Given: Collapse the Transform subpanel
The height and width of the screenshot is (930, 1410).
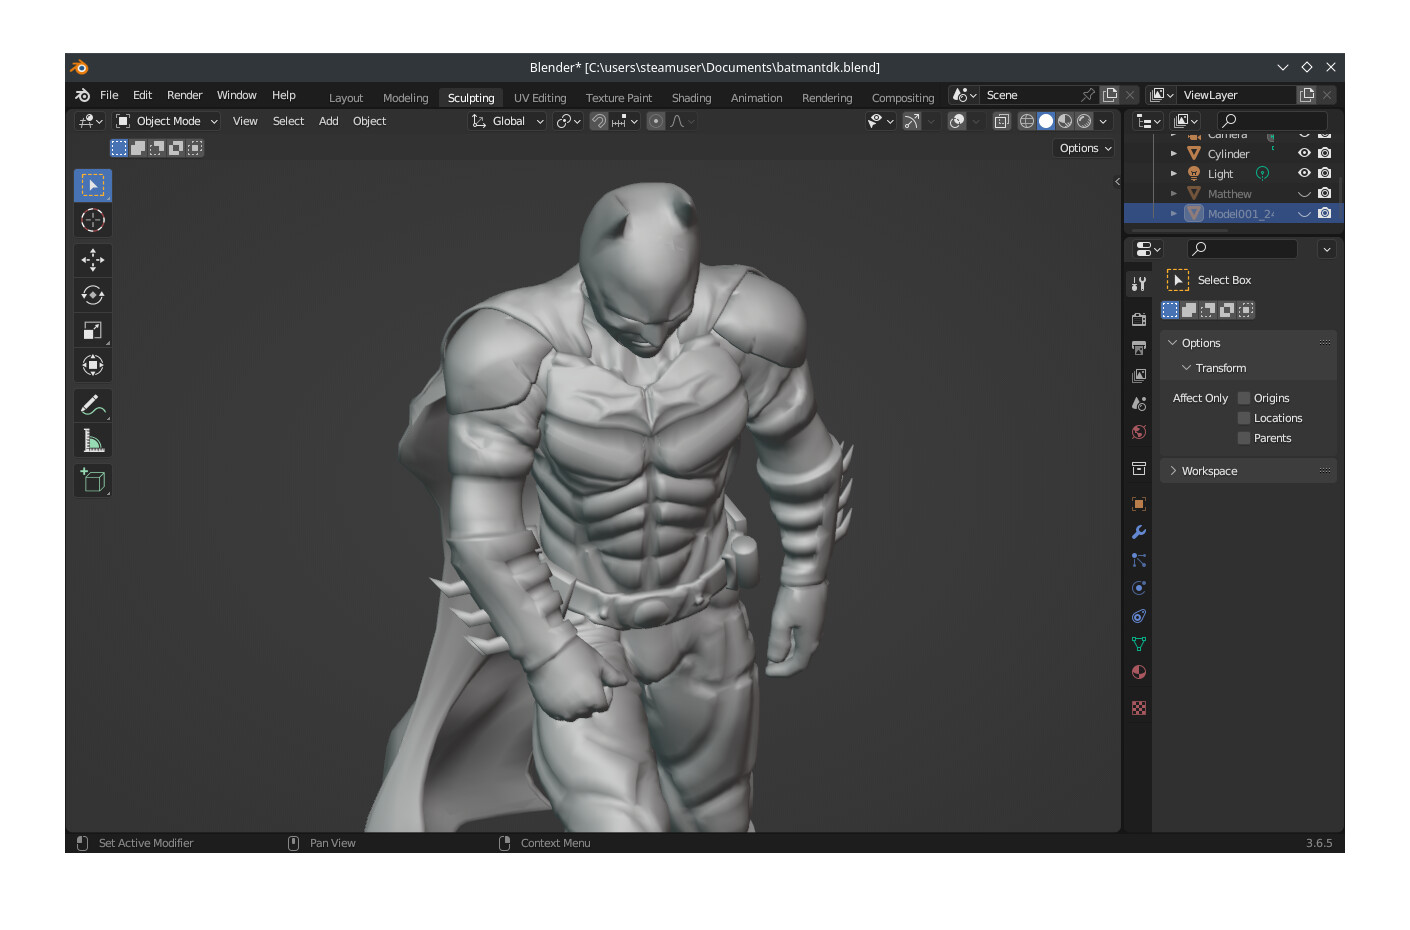Looking at the screenshot, I should [x=1186, y=368].
